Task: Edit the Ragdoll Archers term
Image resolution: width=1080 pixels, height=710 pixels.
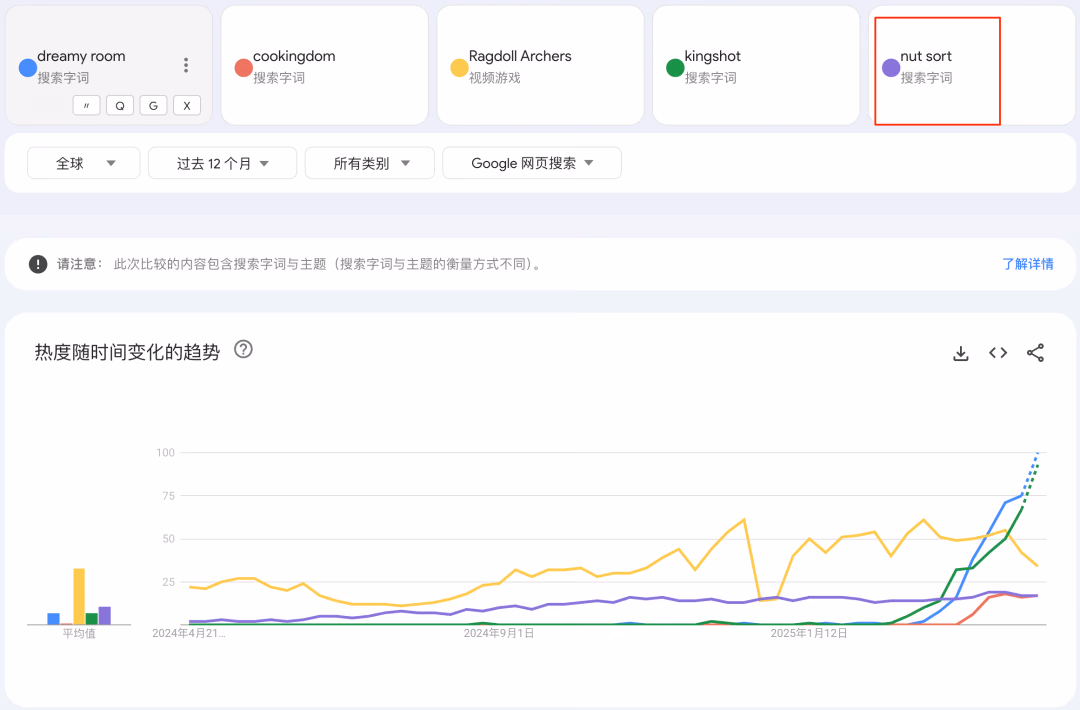Action: point(520,56)
